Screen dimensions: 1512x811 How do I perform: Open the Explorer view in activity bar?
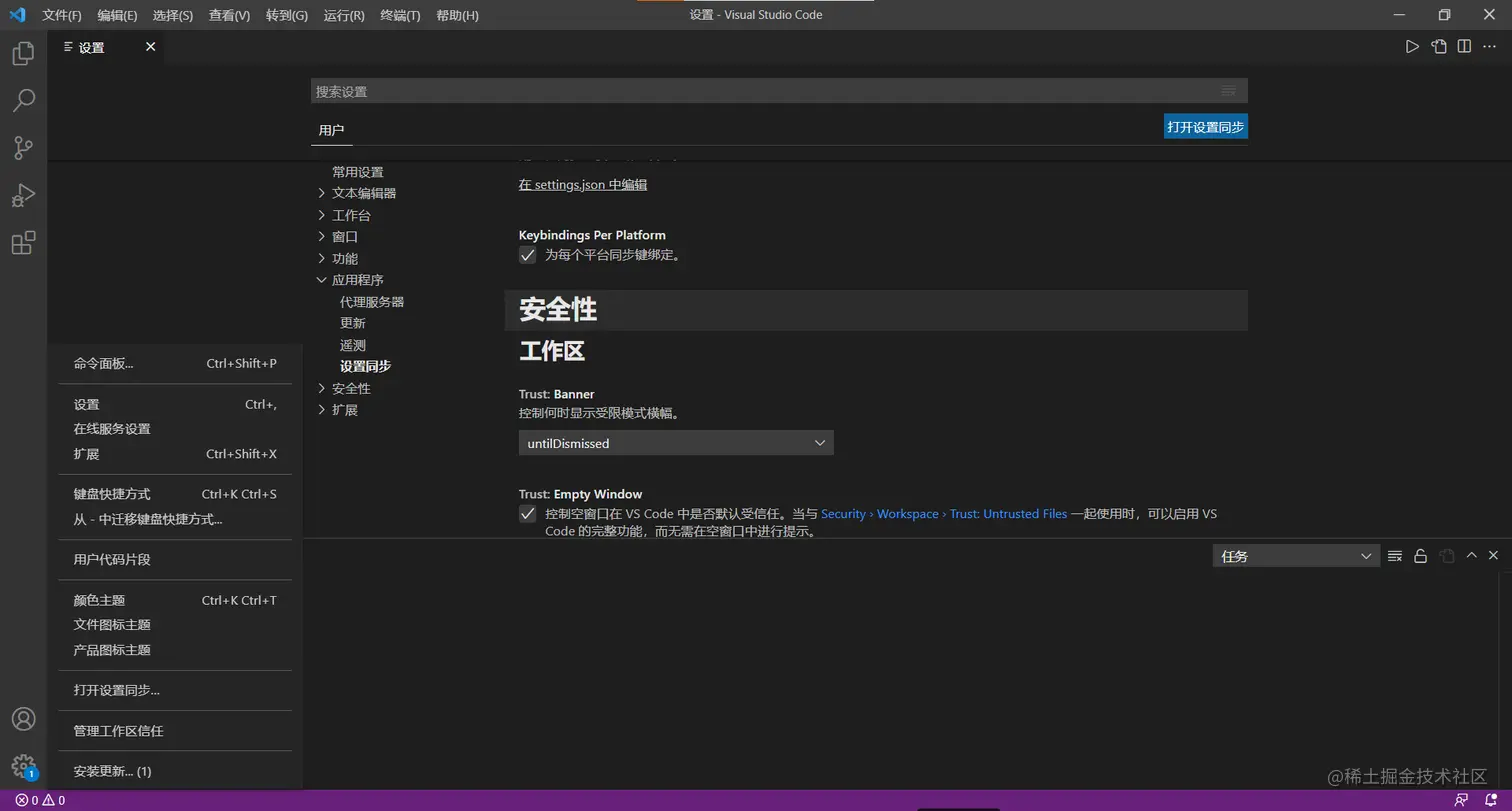point(23,53)
